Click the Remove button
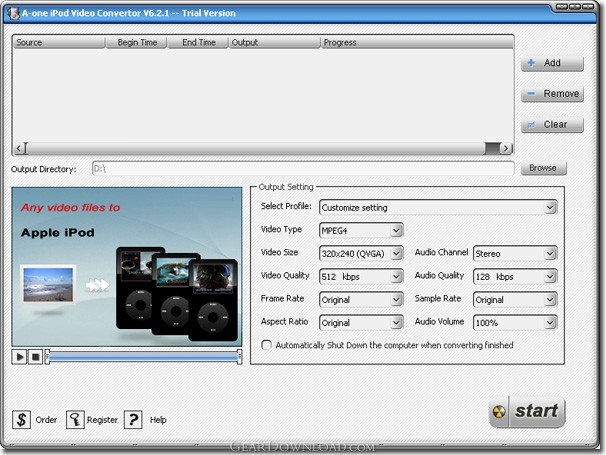The height and width of the screenshot is (455, 606). click(552, 94)
